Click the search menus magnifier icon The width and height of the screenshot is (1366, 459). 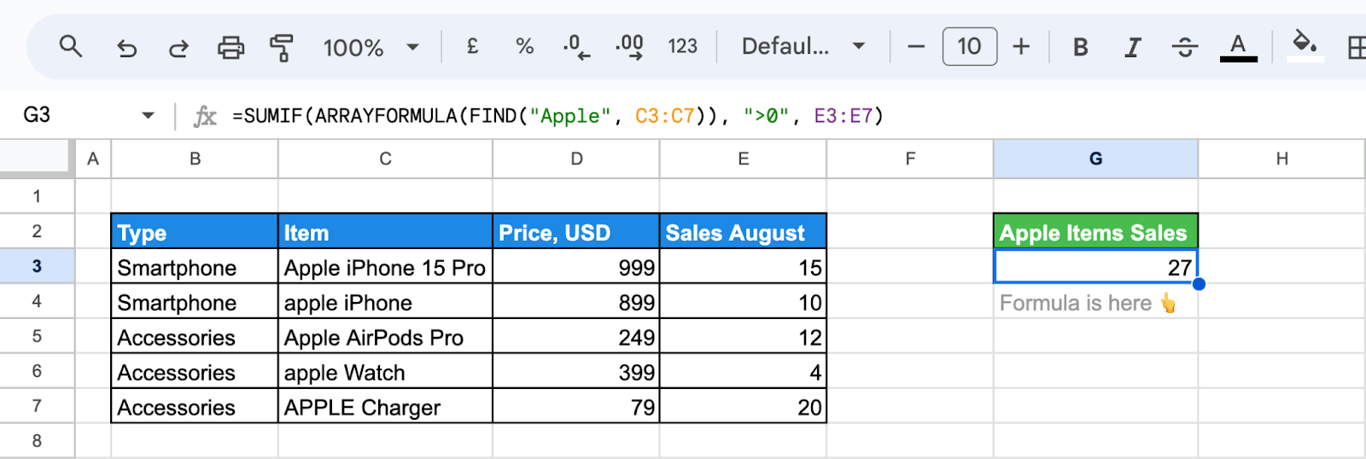point(70,46)
